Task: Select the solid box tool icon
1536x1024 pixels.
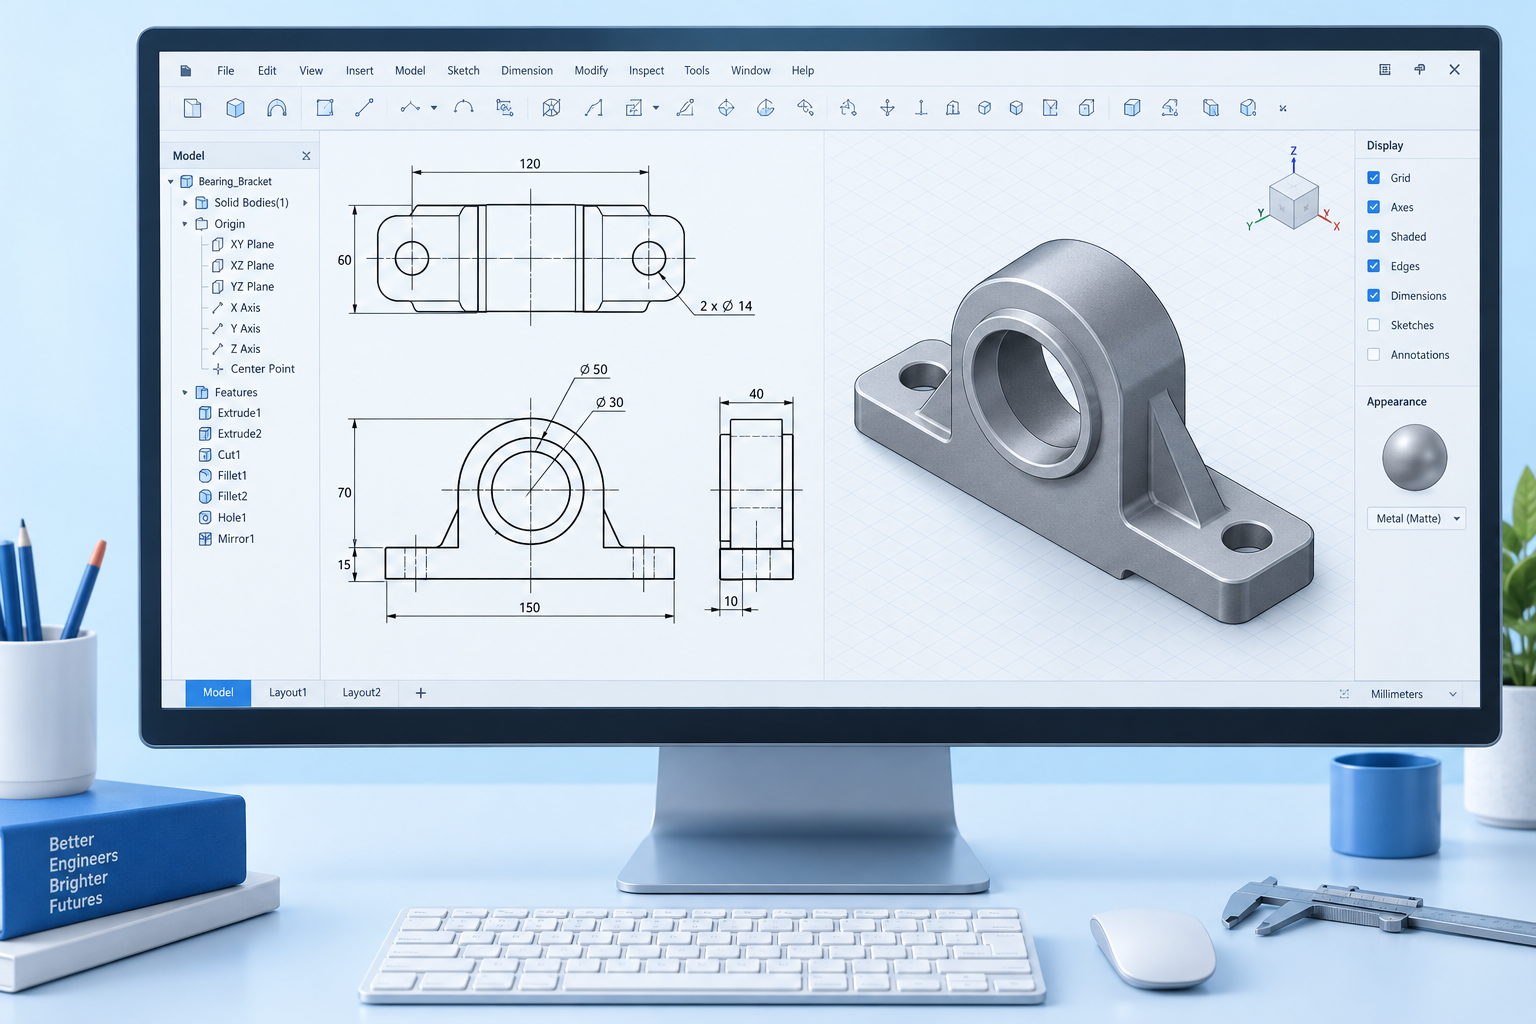Action: click(x=235, y=108)
